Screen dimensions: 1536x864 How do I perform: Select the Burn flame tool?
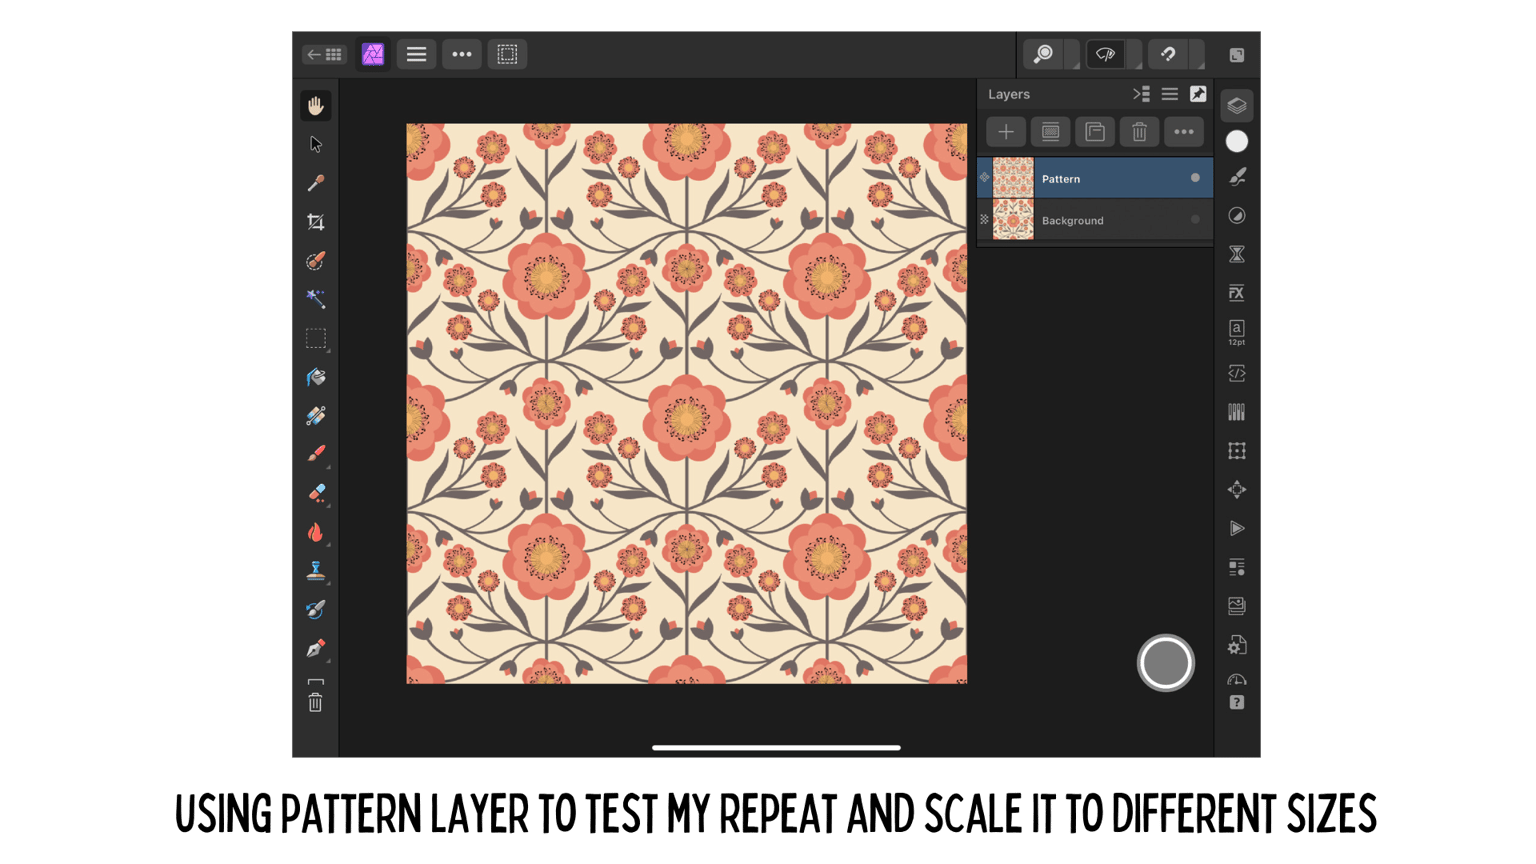[316, 532]
